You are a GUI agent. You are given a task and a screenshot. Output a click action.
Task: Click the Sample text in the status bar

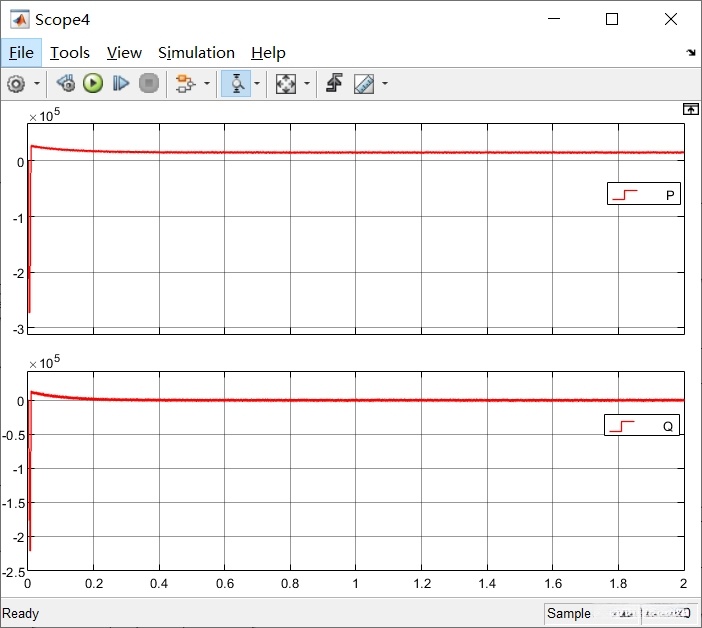coord(569,613)
